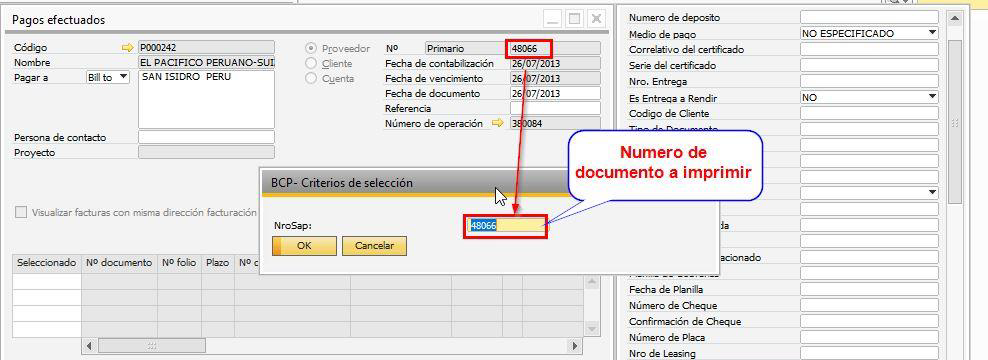Toggle Visualizar facturas con misma dirección checkbox
Screen dimensions: 988x360
(21, 212)
